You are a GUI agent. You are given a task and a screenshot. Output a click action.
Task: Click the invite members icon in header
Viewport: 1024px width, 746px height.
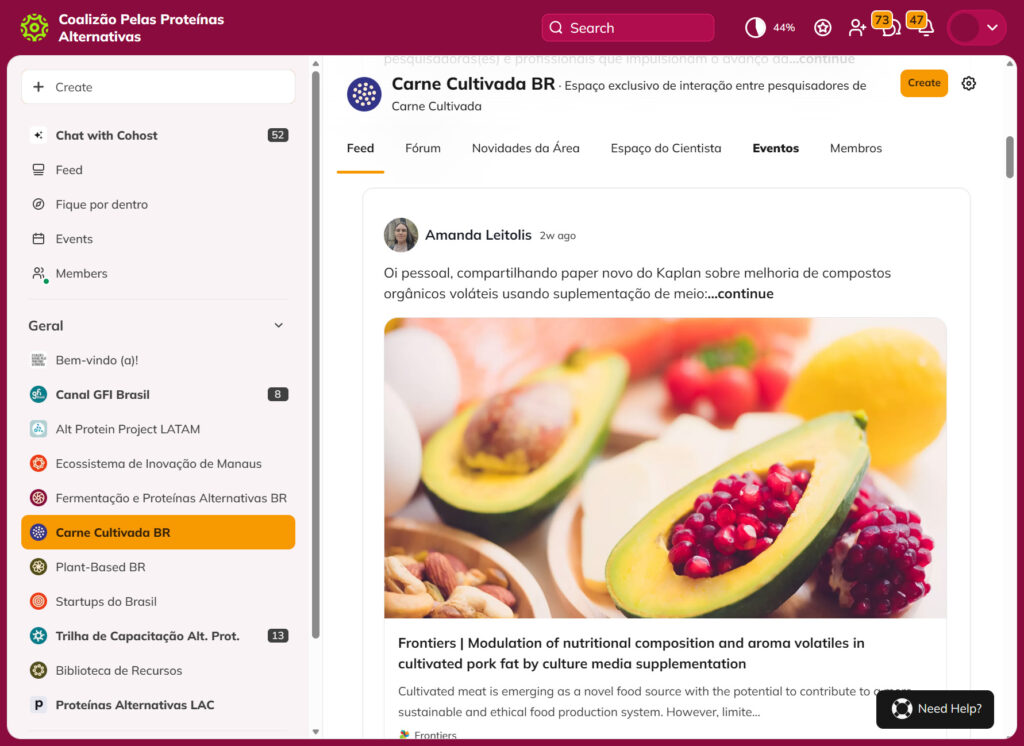coord(857,27)
